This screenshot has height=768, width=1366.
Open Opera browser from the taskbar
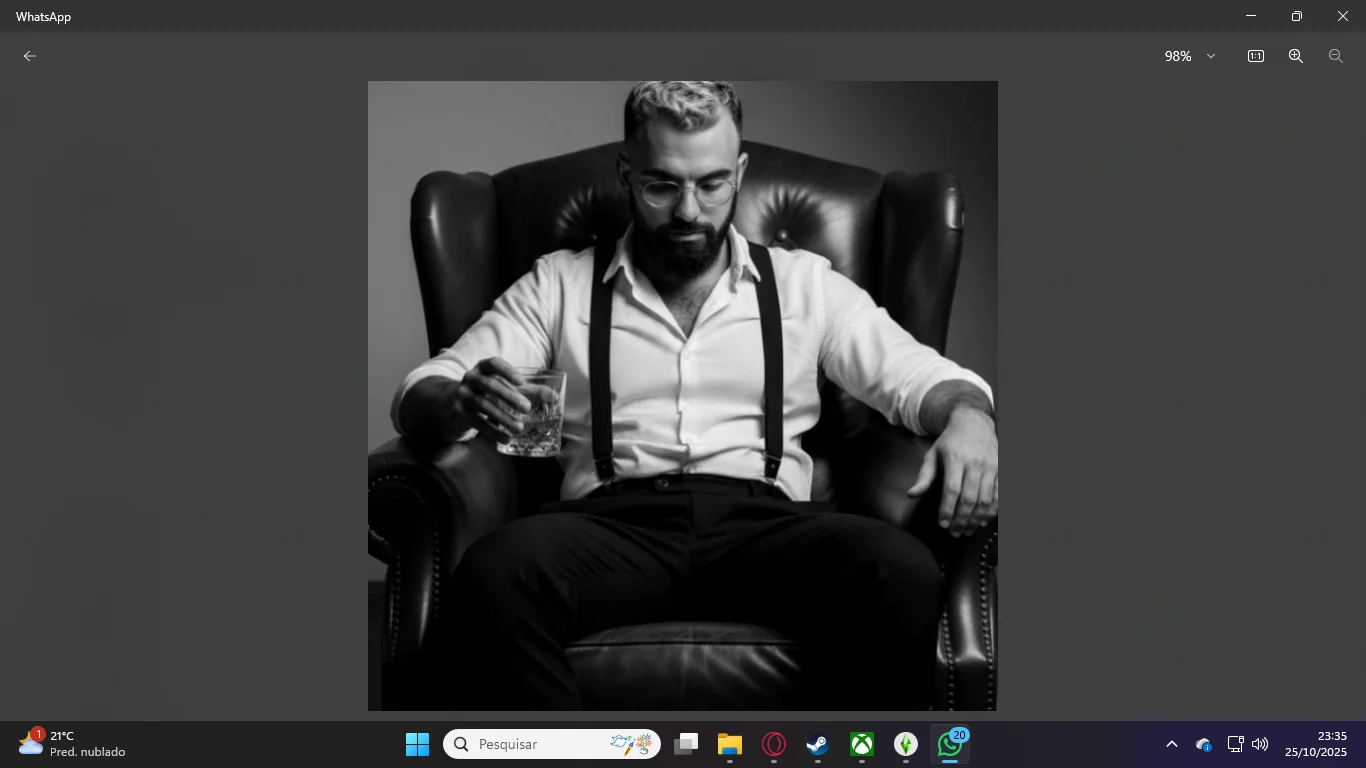click(x=773, y=744)
